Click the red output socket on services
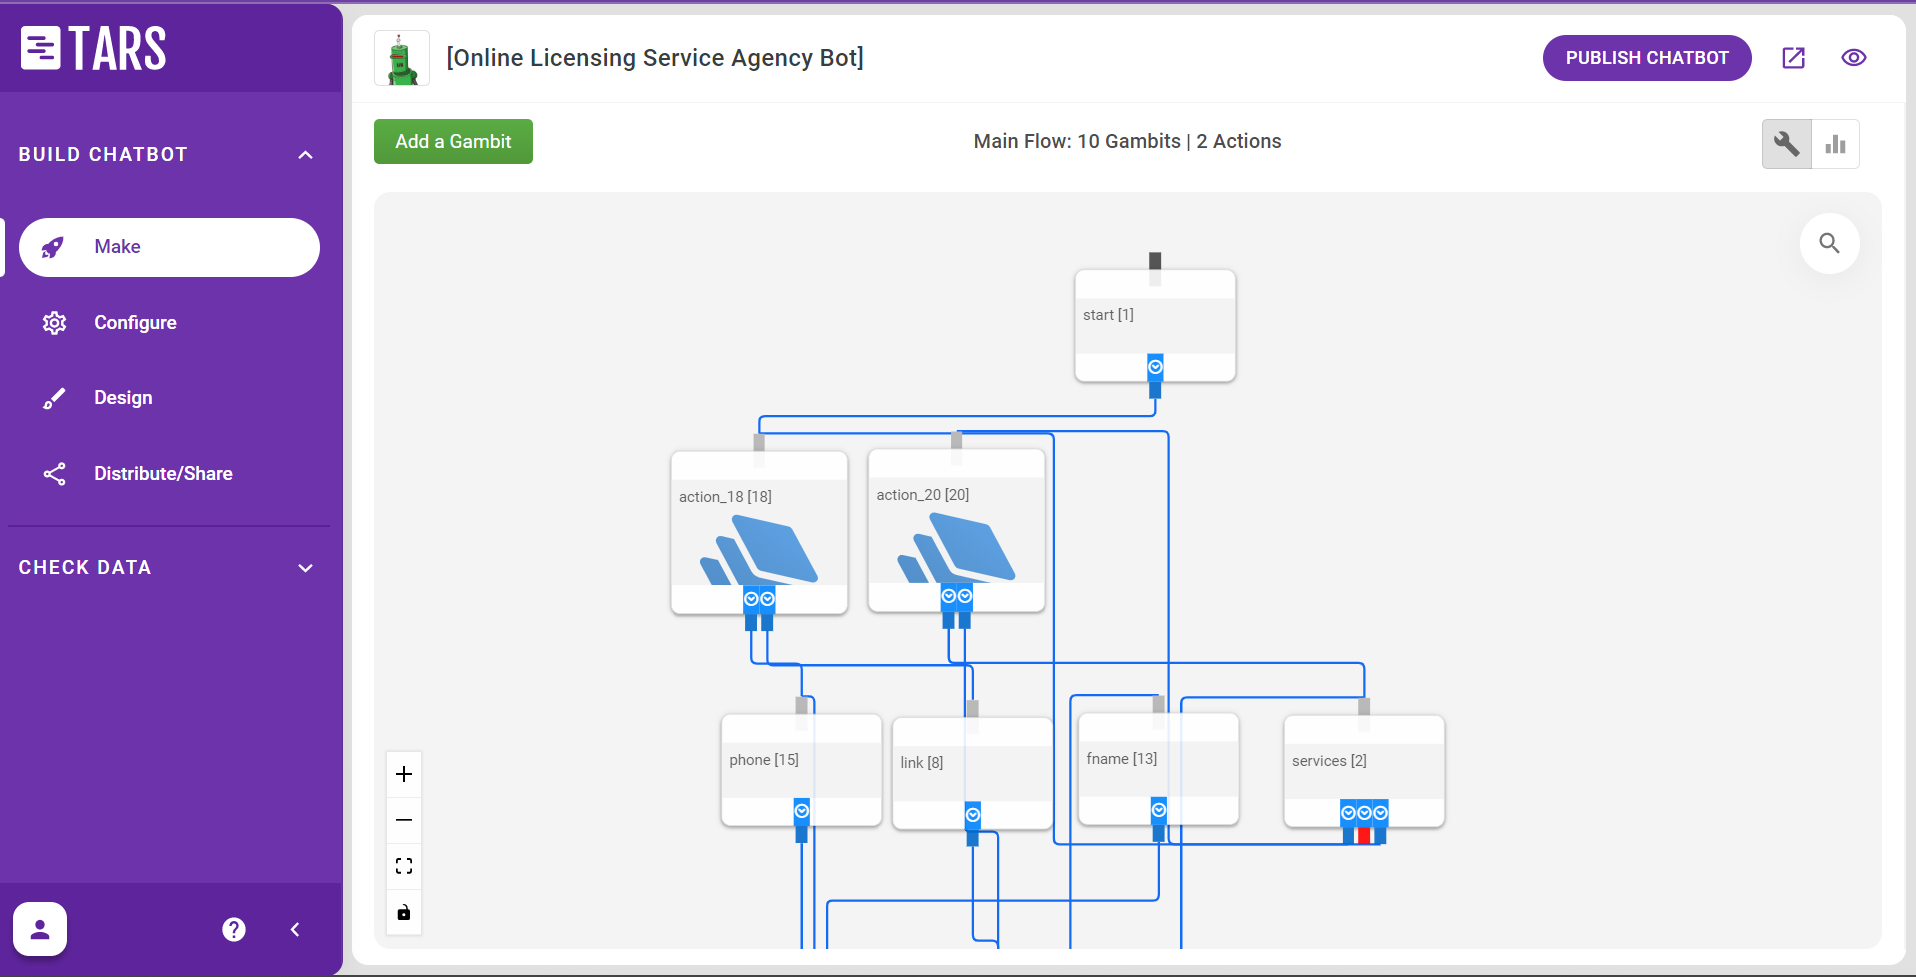 pos(1364,835)
